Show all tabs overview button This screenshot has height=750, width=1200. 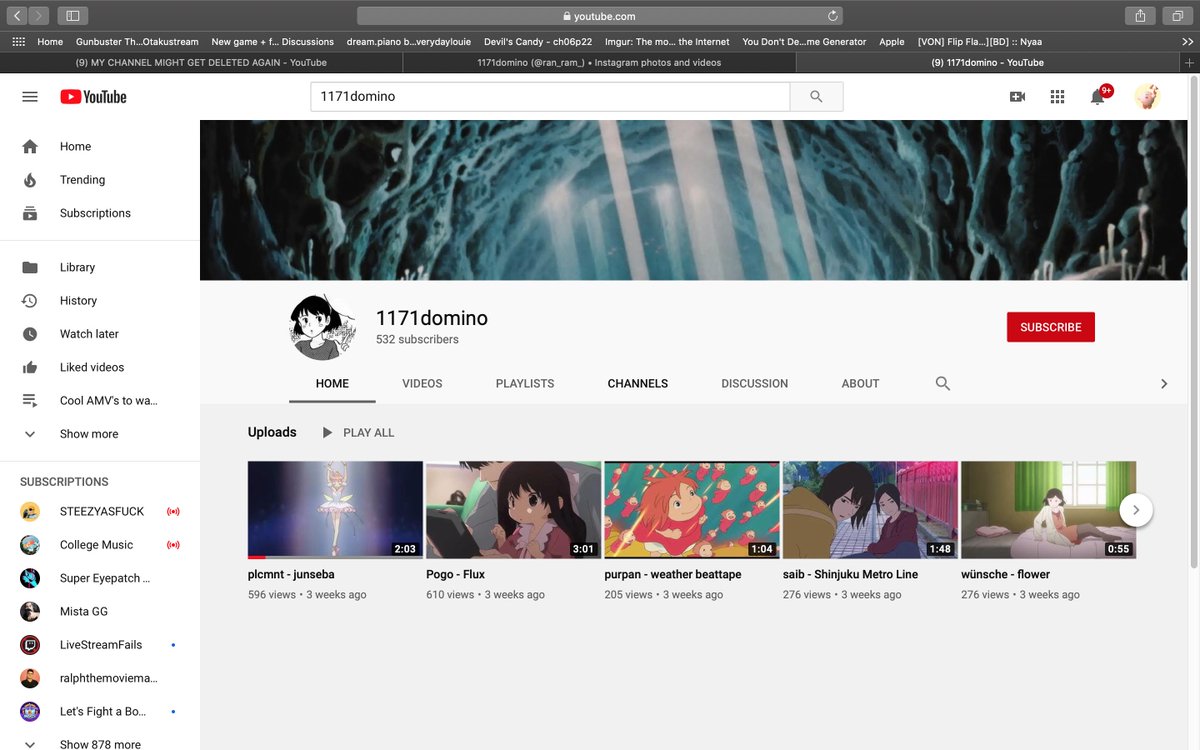tap(1177, 16)
